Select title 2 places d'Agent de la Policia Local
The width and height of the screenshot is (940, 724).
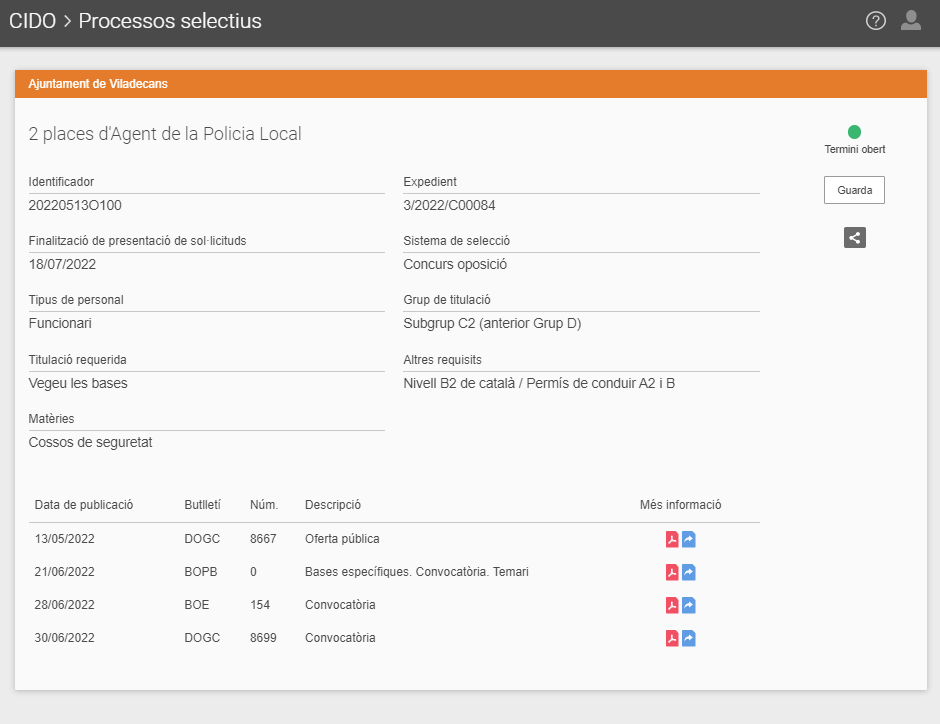tap(165, 134)
